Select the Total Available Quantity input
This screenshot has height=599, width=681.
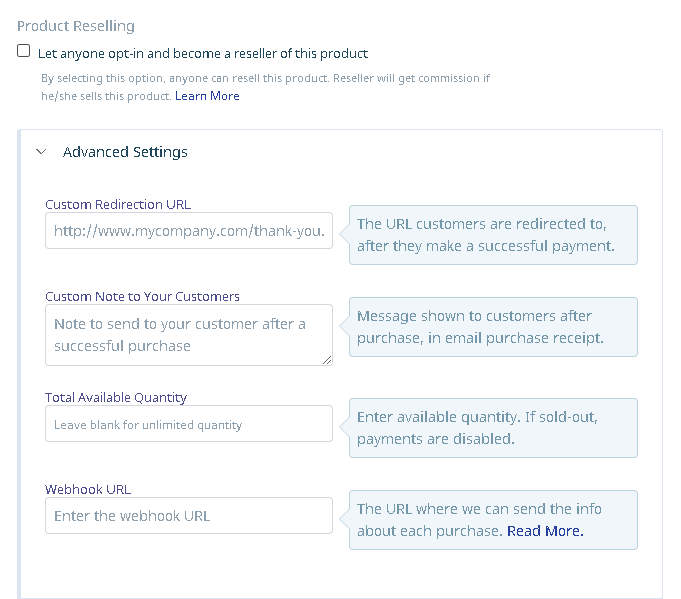(189, 424)
